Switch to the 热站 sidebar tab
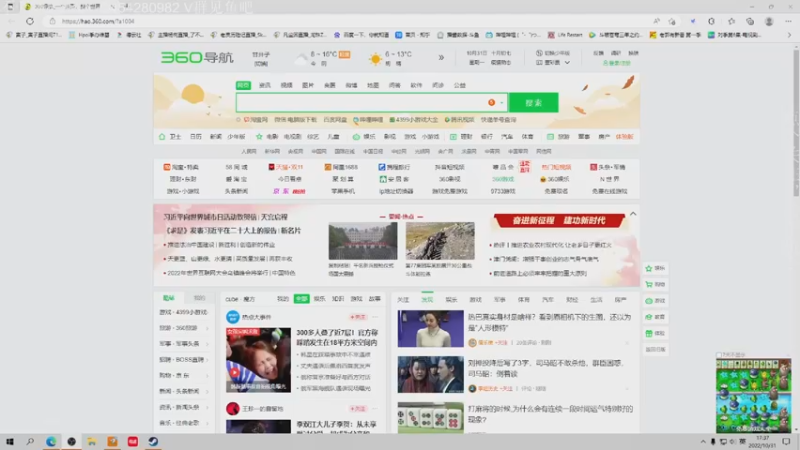The width and height of the screenshot is (800, 450). point(169,298)
